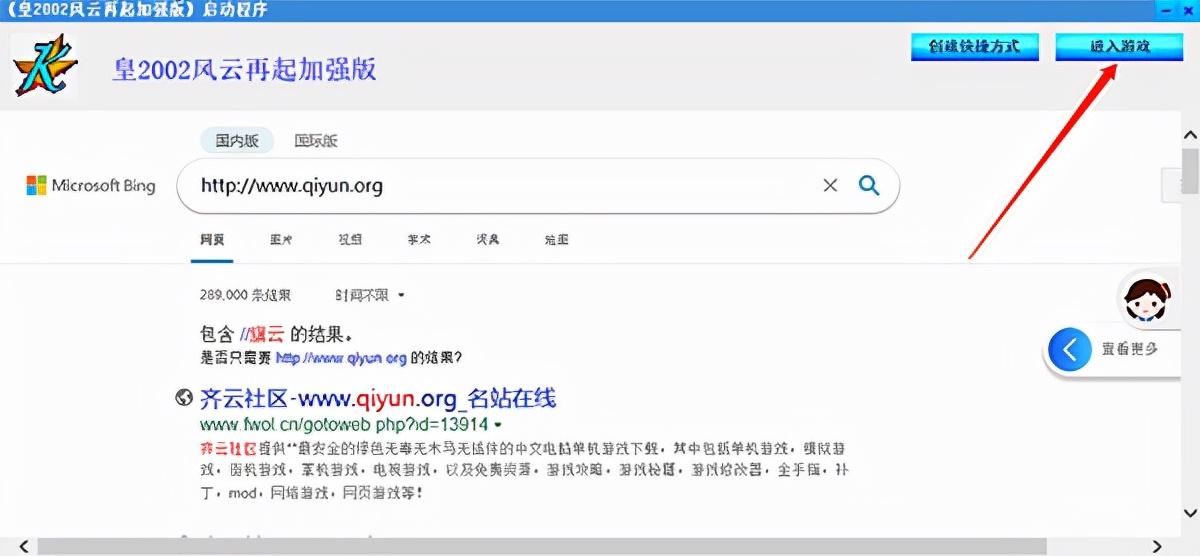Click the vertical scrollbar thumb
Image resolution: width=1200 pixels, height=556 pixels.
[x=1190, y=169]
